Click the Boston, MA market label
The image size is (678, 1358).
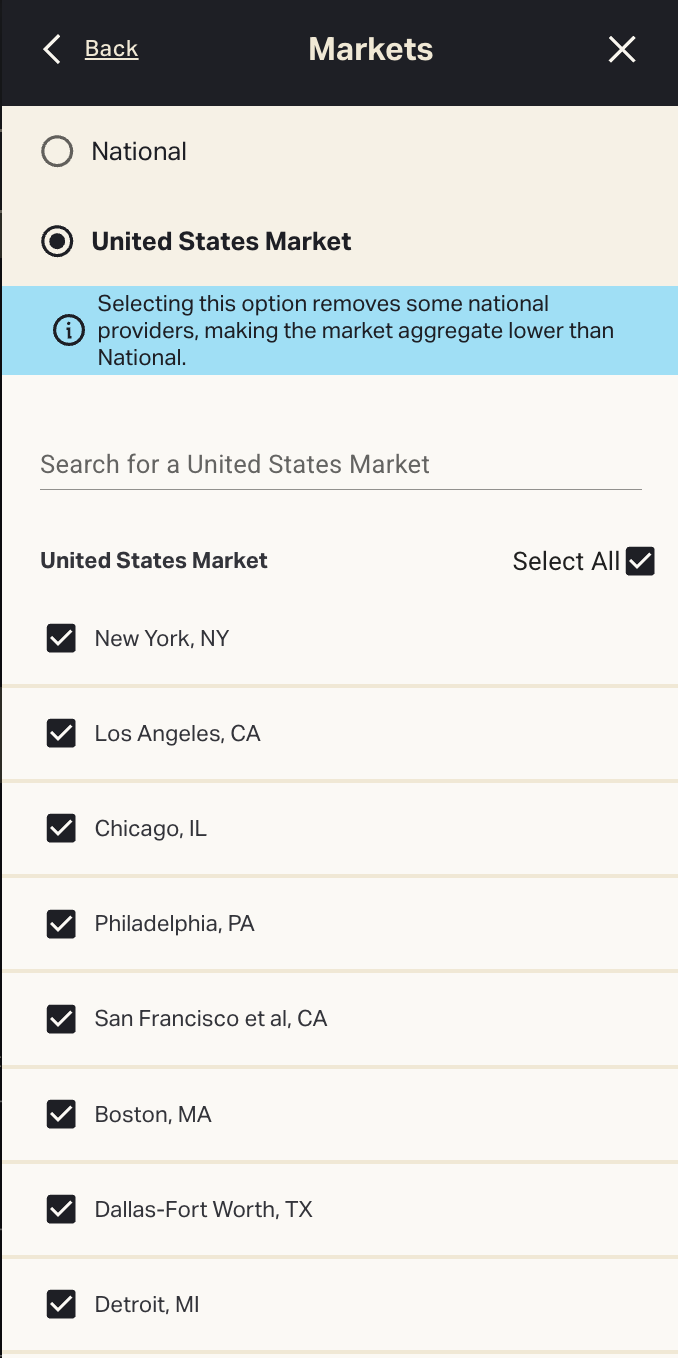pyautogui.click(x=153, y=1114)
